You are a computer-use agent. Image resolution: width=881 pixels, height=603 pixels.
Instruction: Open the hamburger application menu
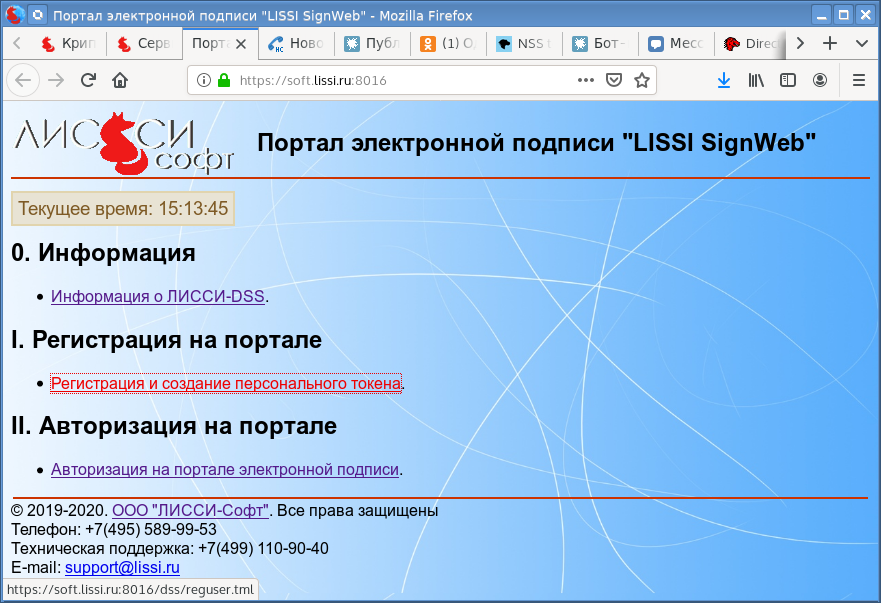[x=858, y=80]
